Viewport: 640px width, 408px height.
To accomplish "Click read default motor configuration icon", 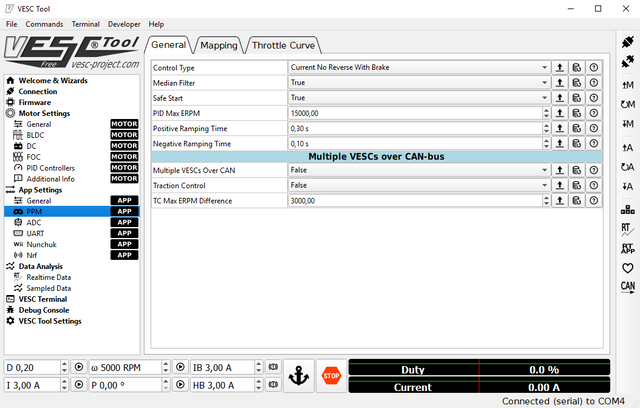I will coord(627,104).
